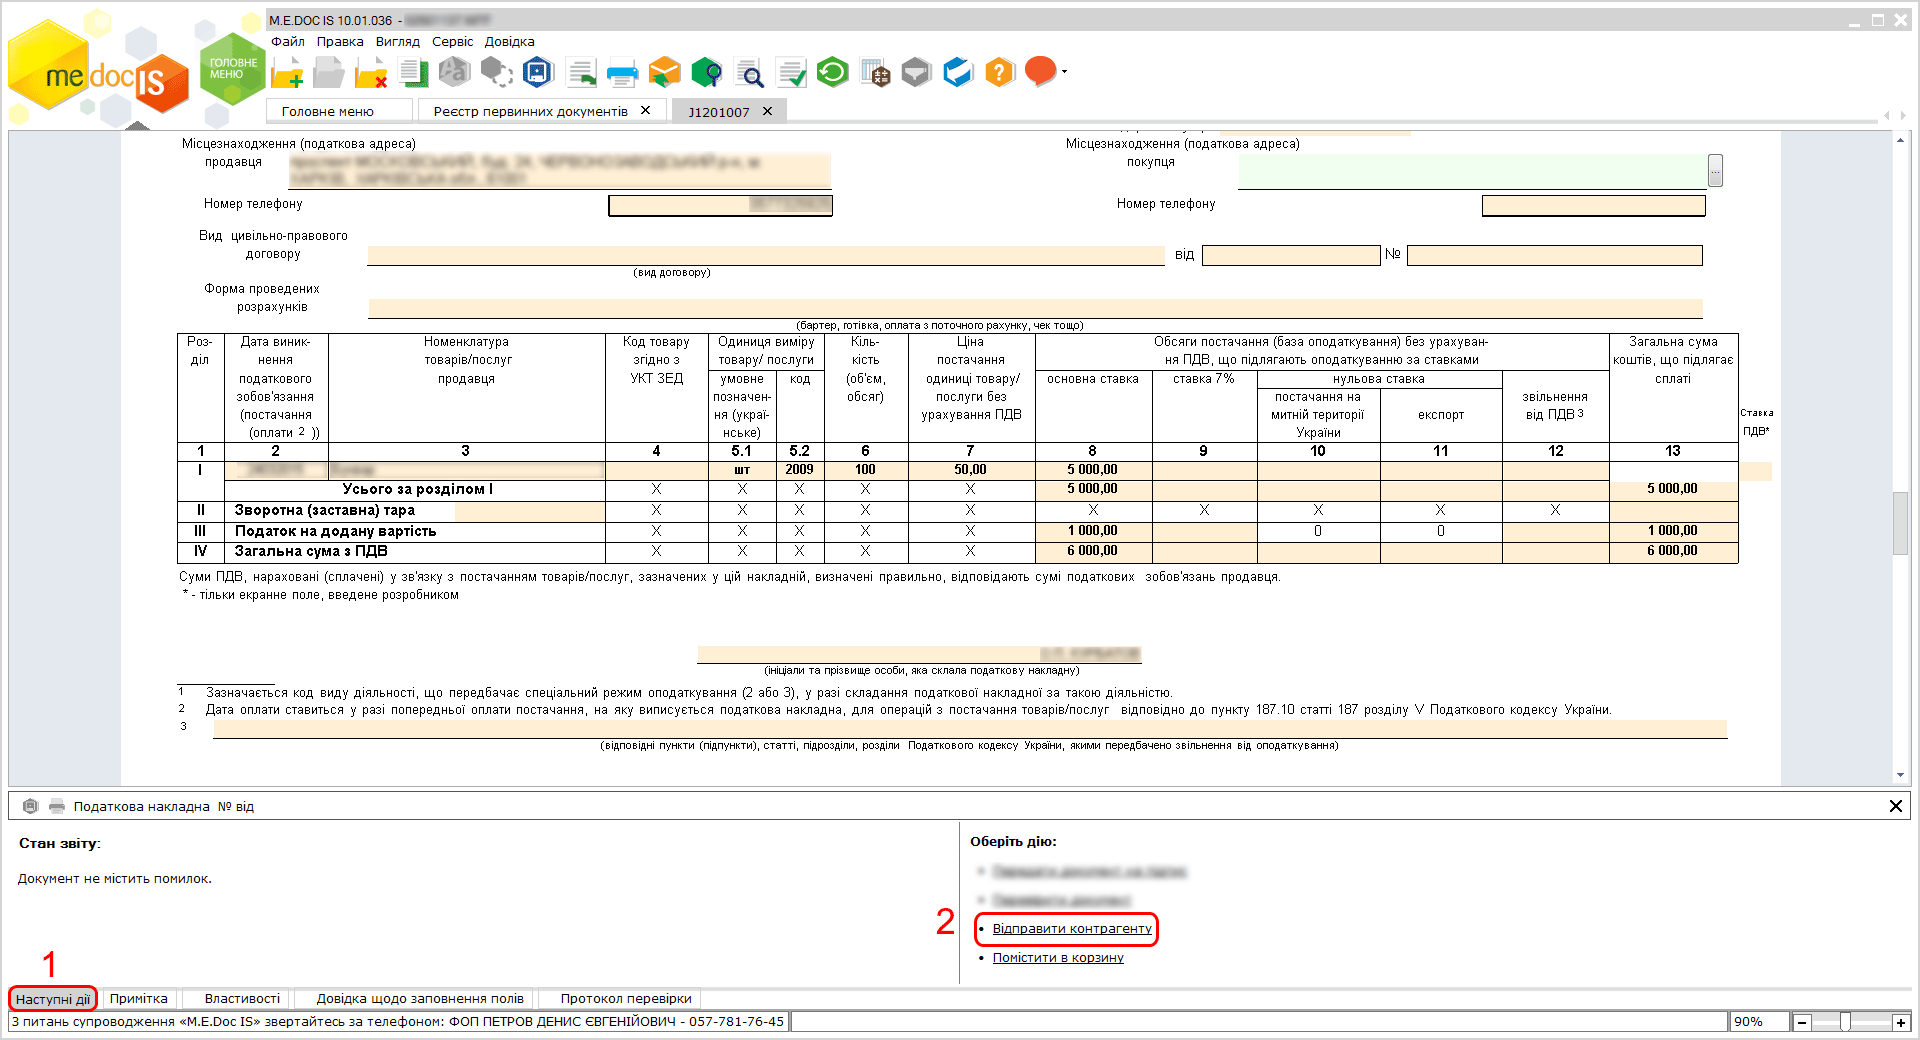This screenshot has width=1920, height=1040.
Task: Click the buyer phone number input field
Action: tap(1594, 205)
